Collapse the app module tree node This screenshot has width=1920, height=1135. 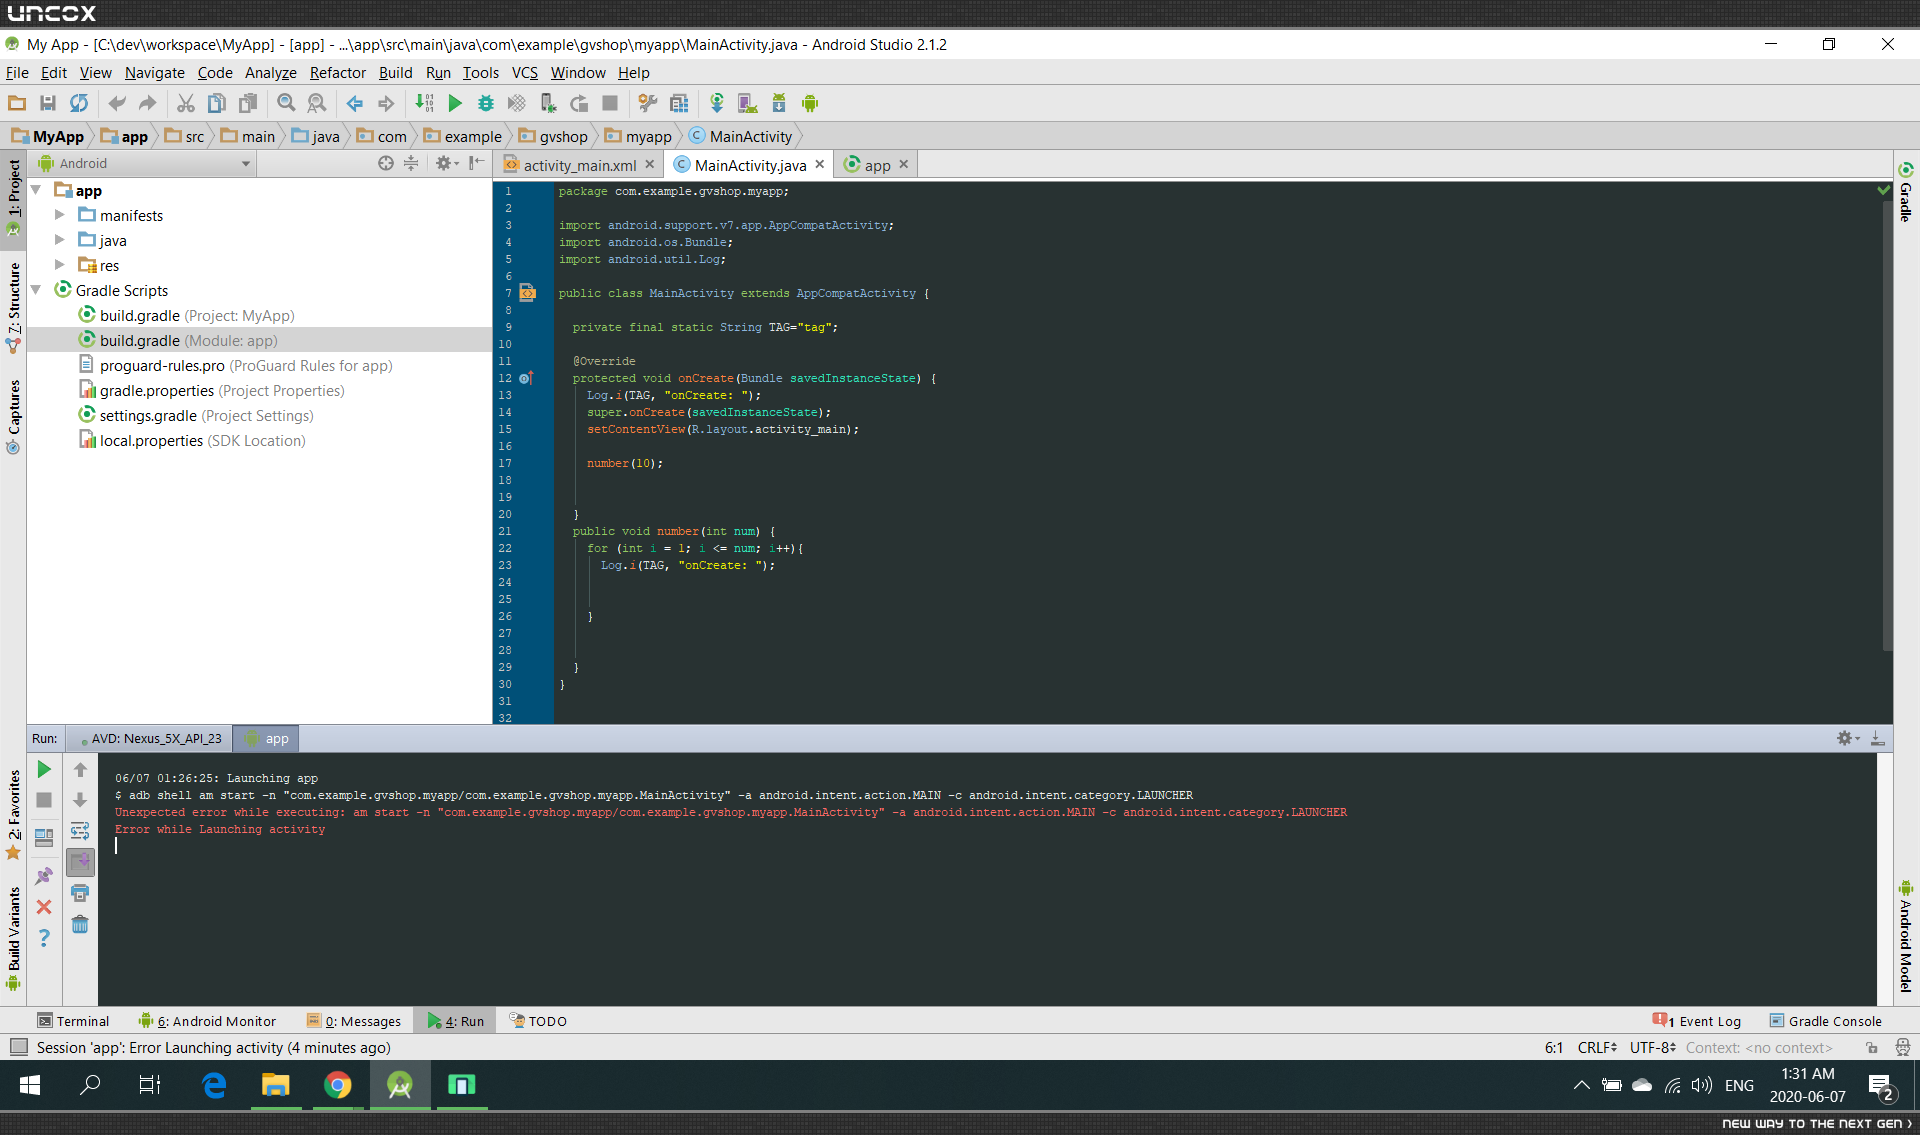[x=36, y=190]
